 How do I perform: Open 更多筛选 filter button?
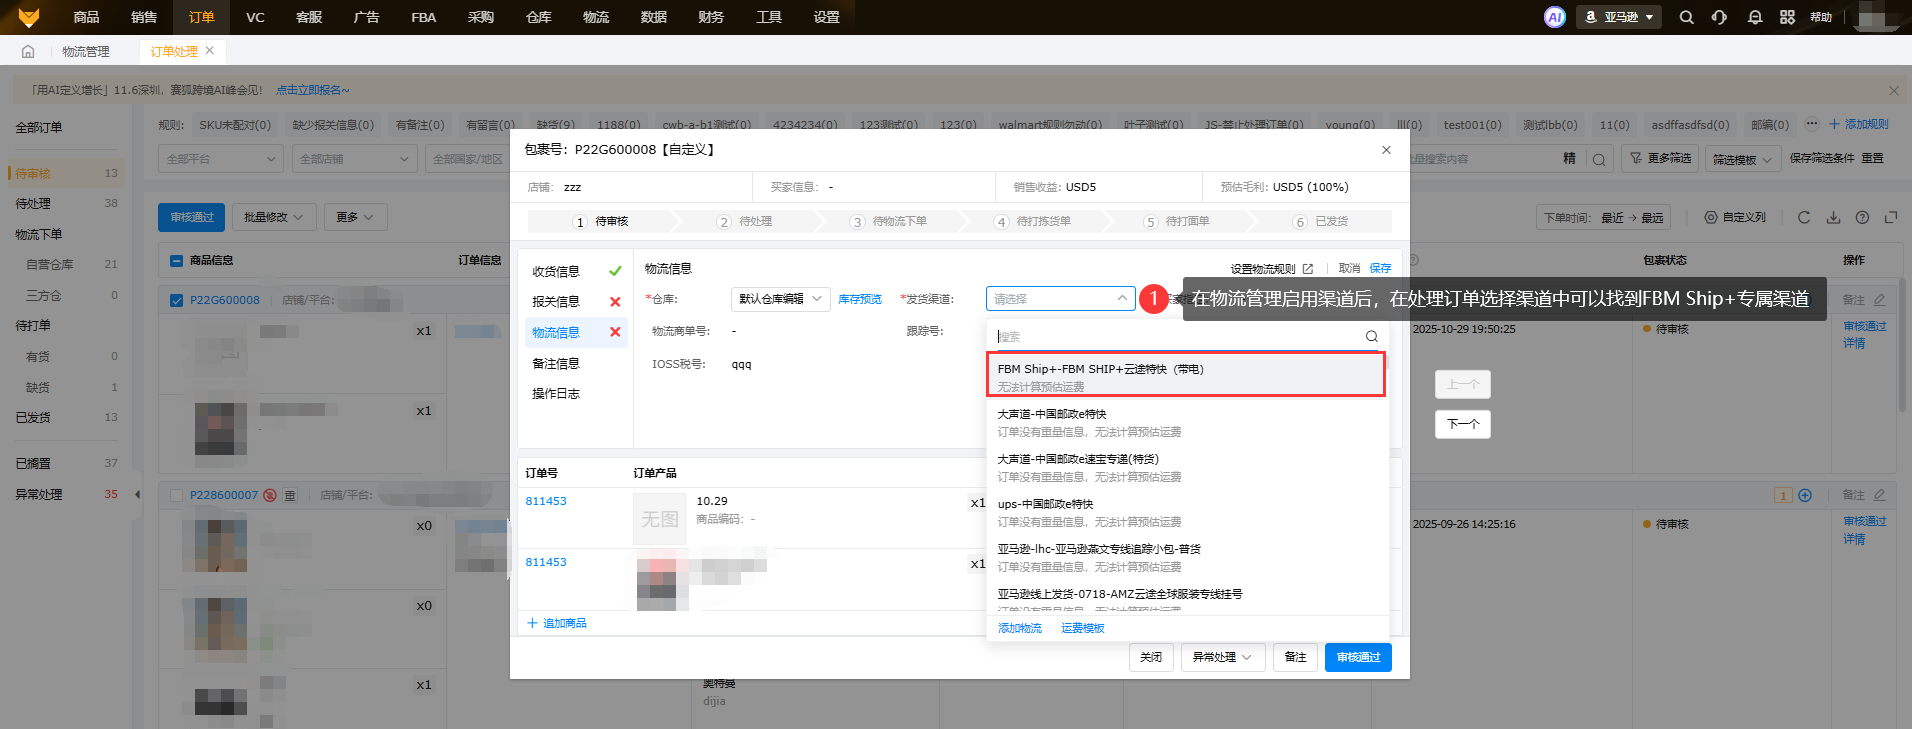pyautogui.click(x=1661, y=159)
